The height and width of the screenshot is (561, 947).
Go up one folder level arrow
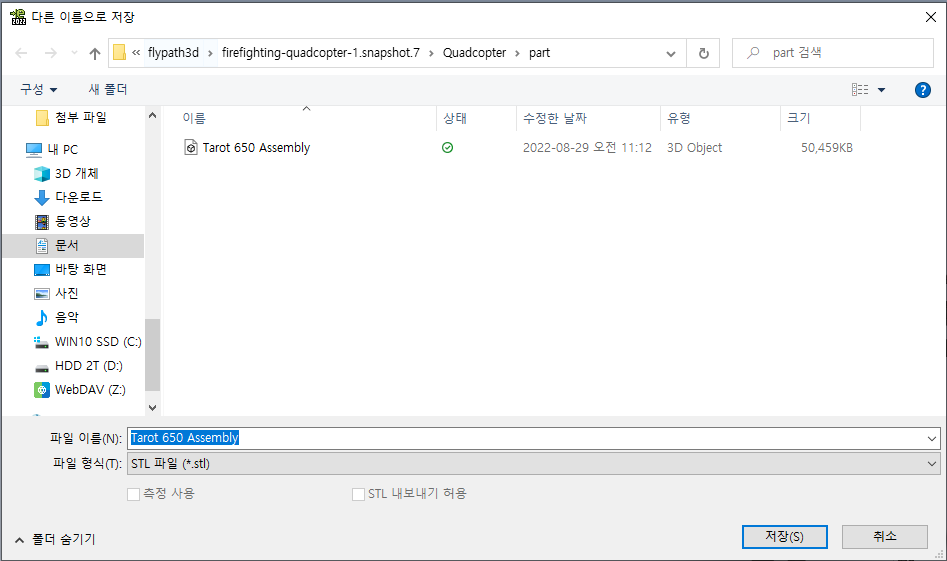95,53
